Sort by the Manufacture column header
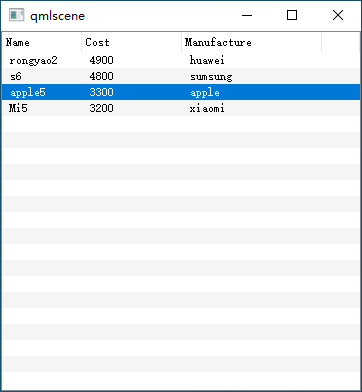Viewport: 362px width, 392px height. tap(252, 42)
